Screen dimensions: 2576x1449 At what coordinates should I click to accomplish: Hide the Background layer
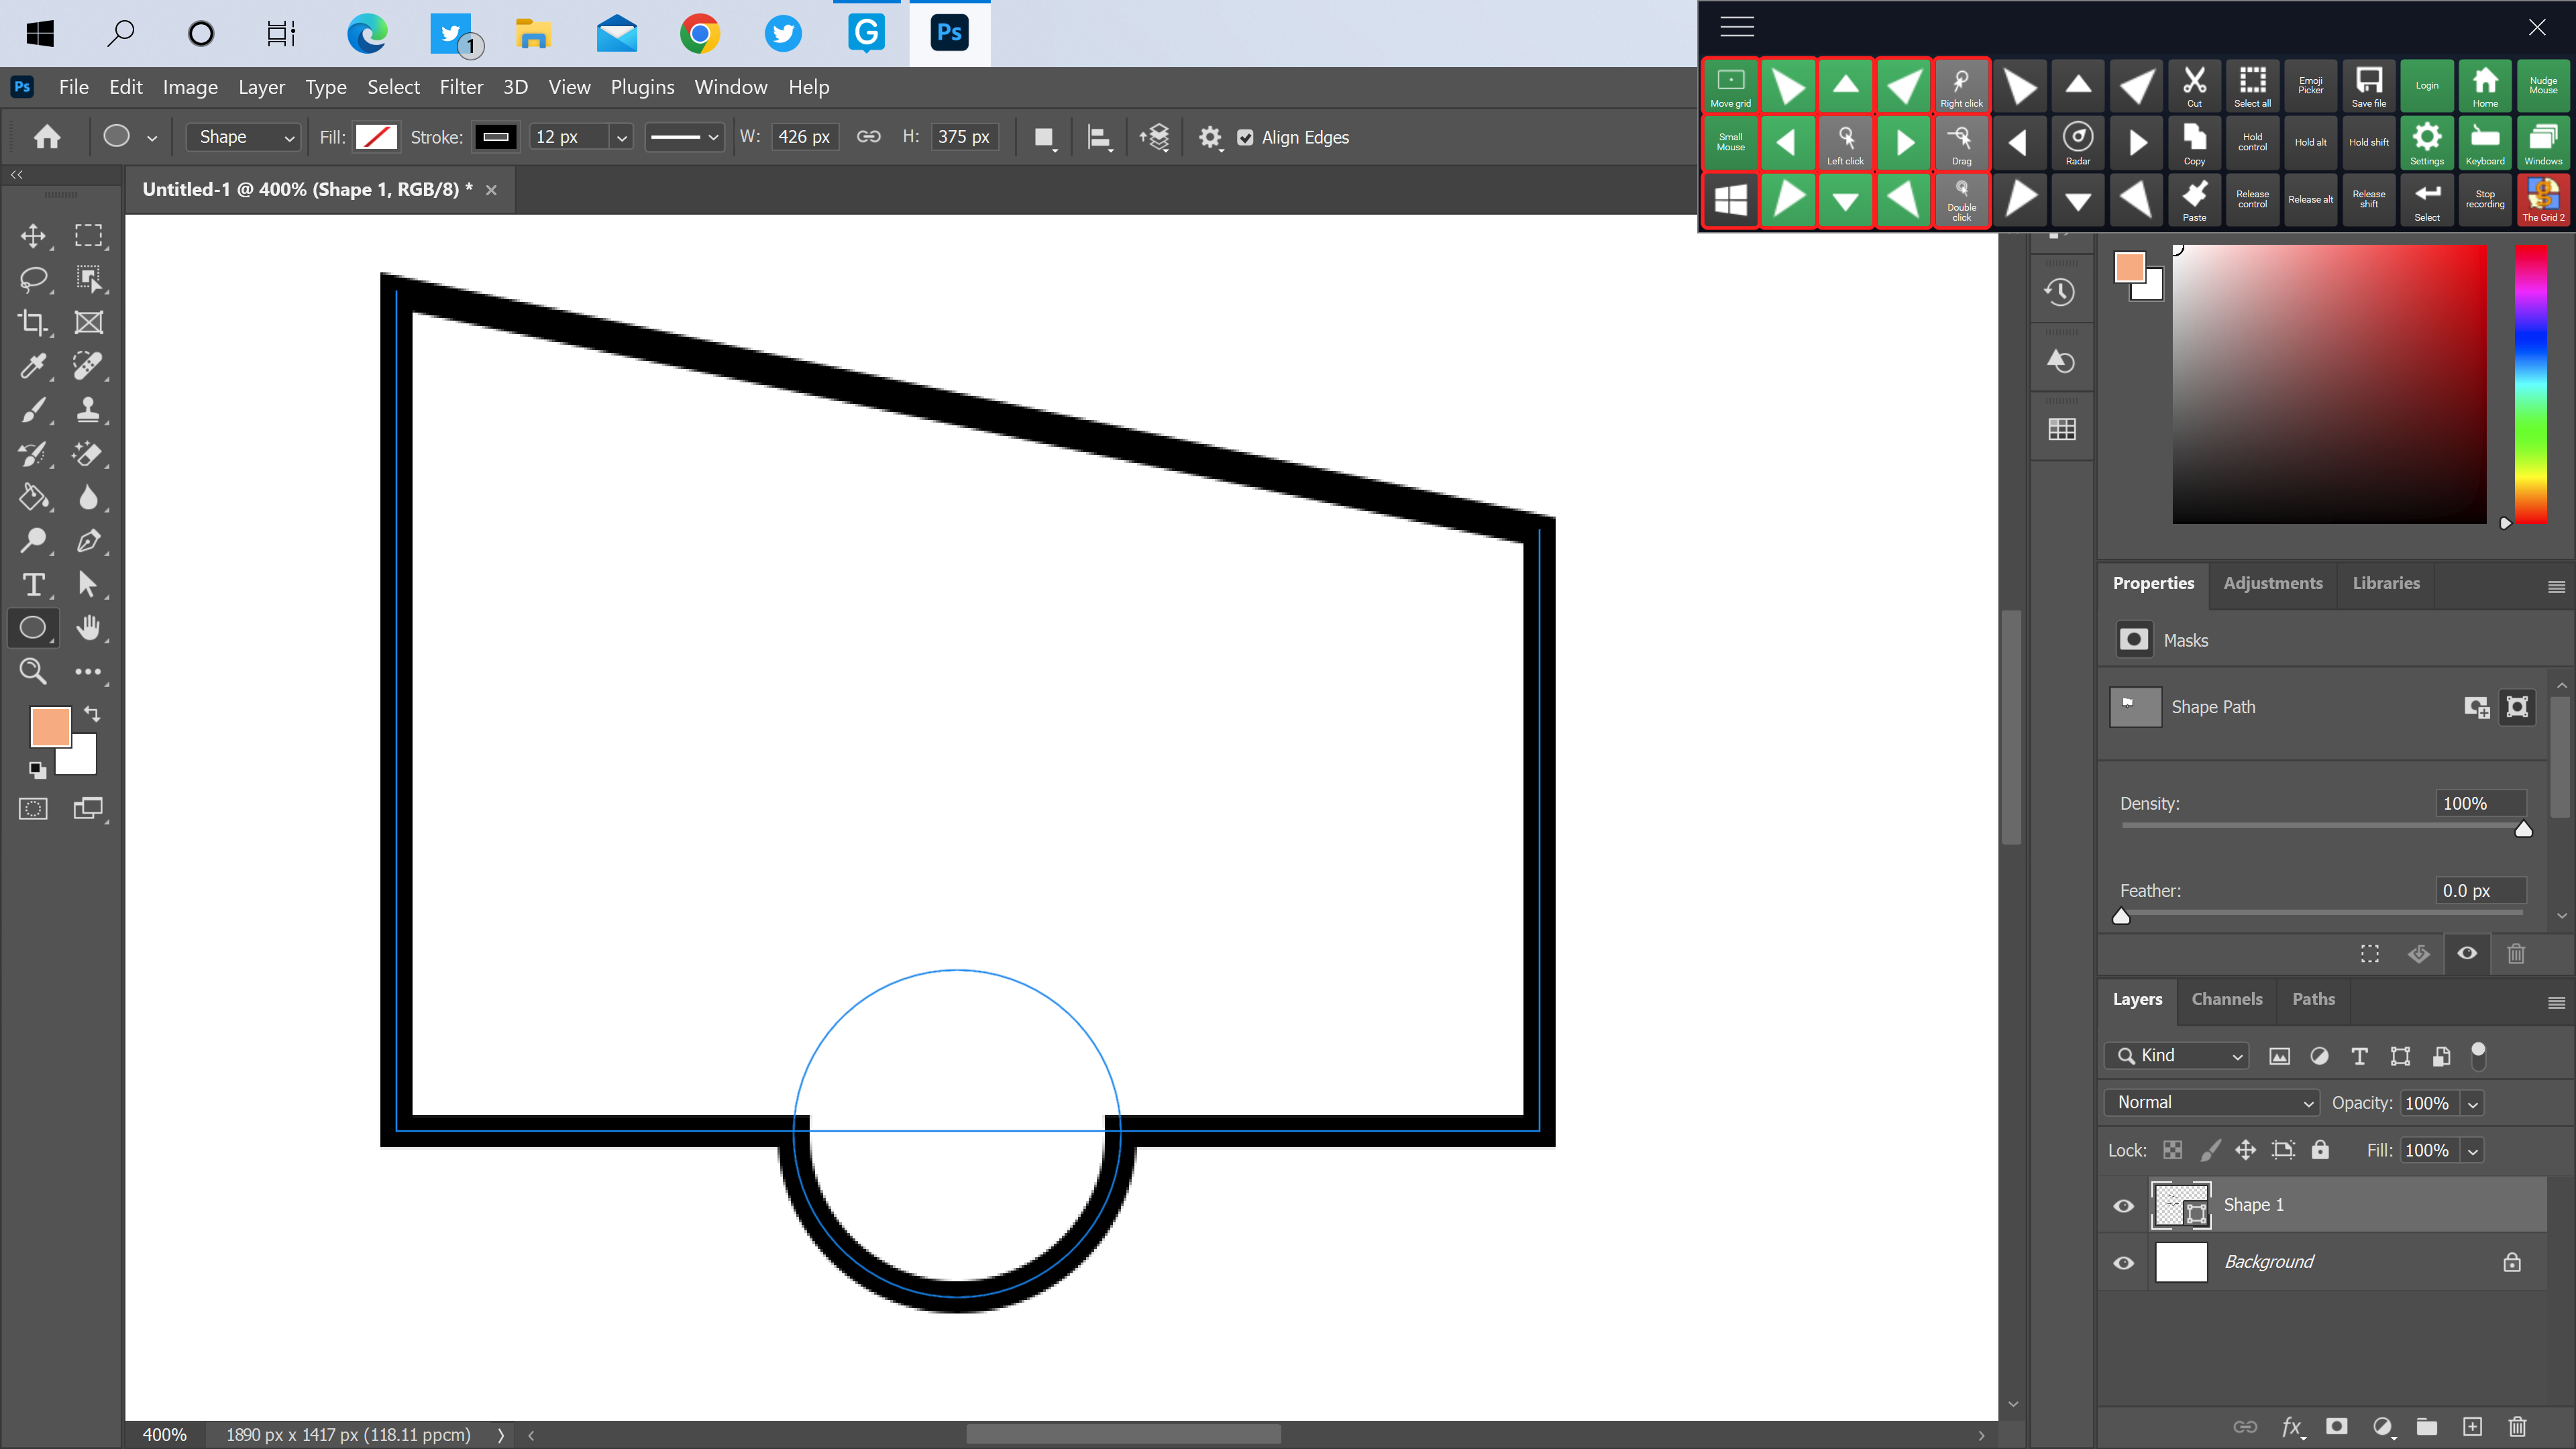click(2123, 1262)
